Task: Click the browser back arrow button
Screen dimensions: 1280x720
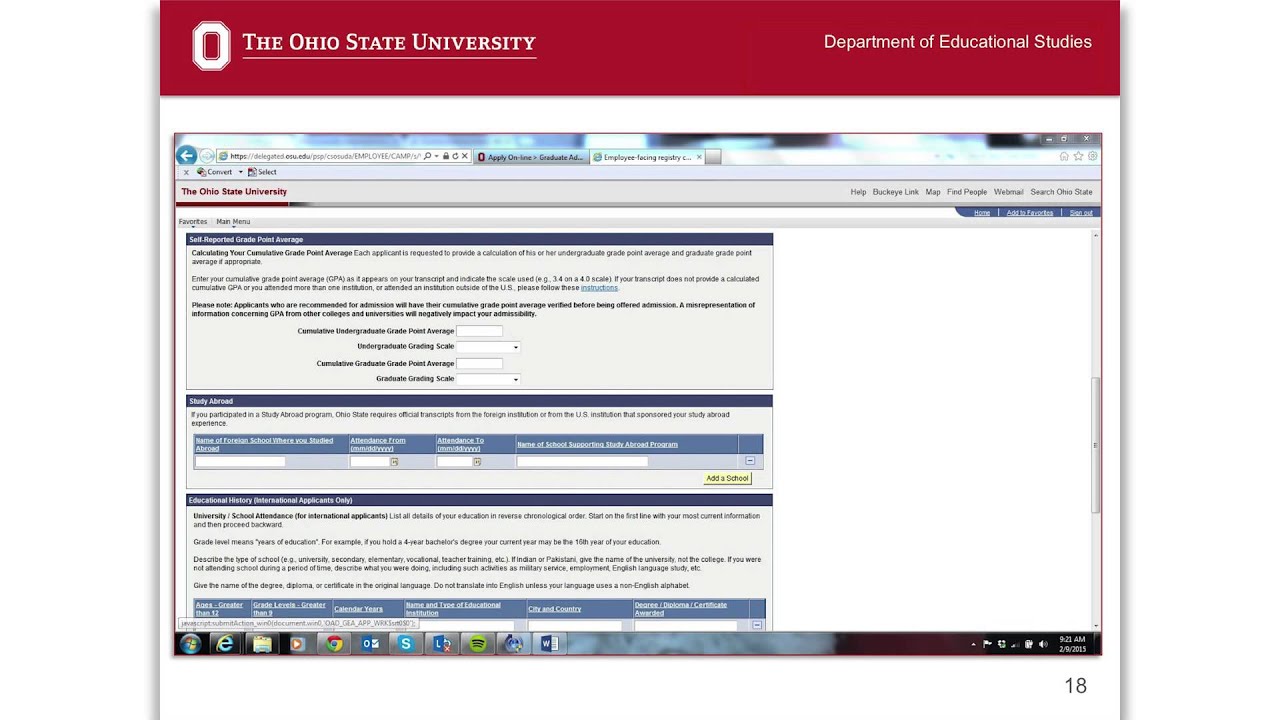Action: 186,155
